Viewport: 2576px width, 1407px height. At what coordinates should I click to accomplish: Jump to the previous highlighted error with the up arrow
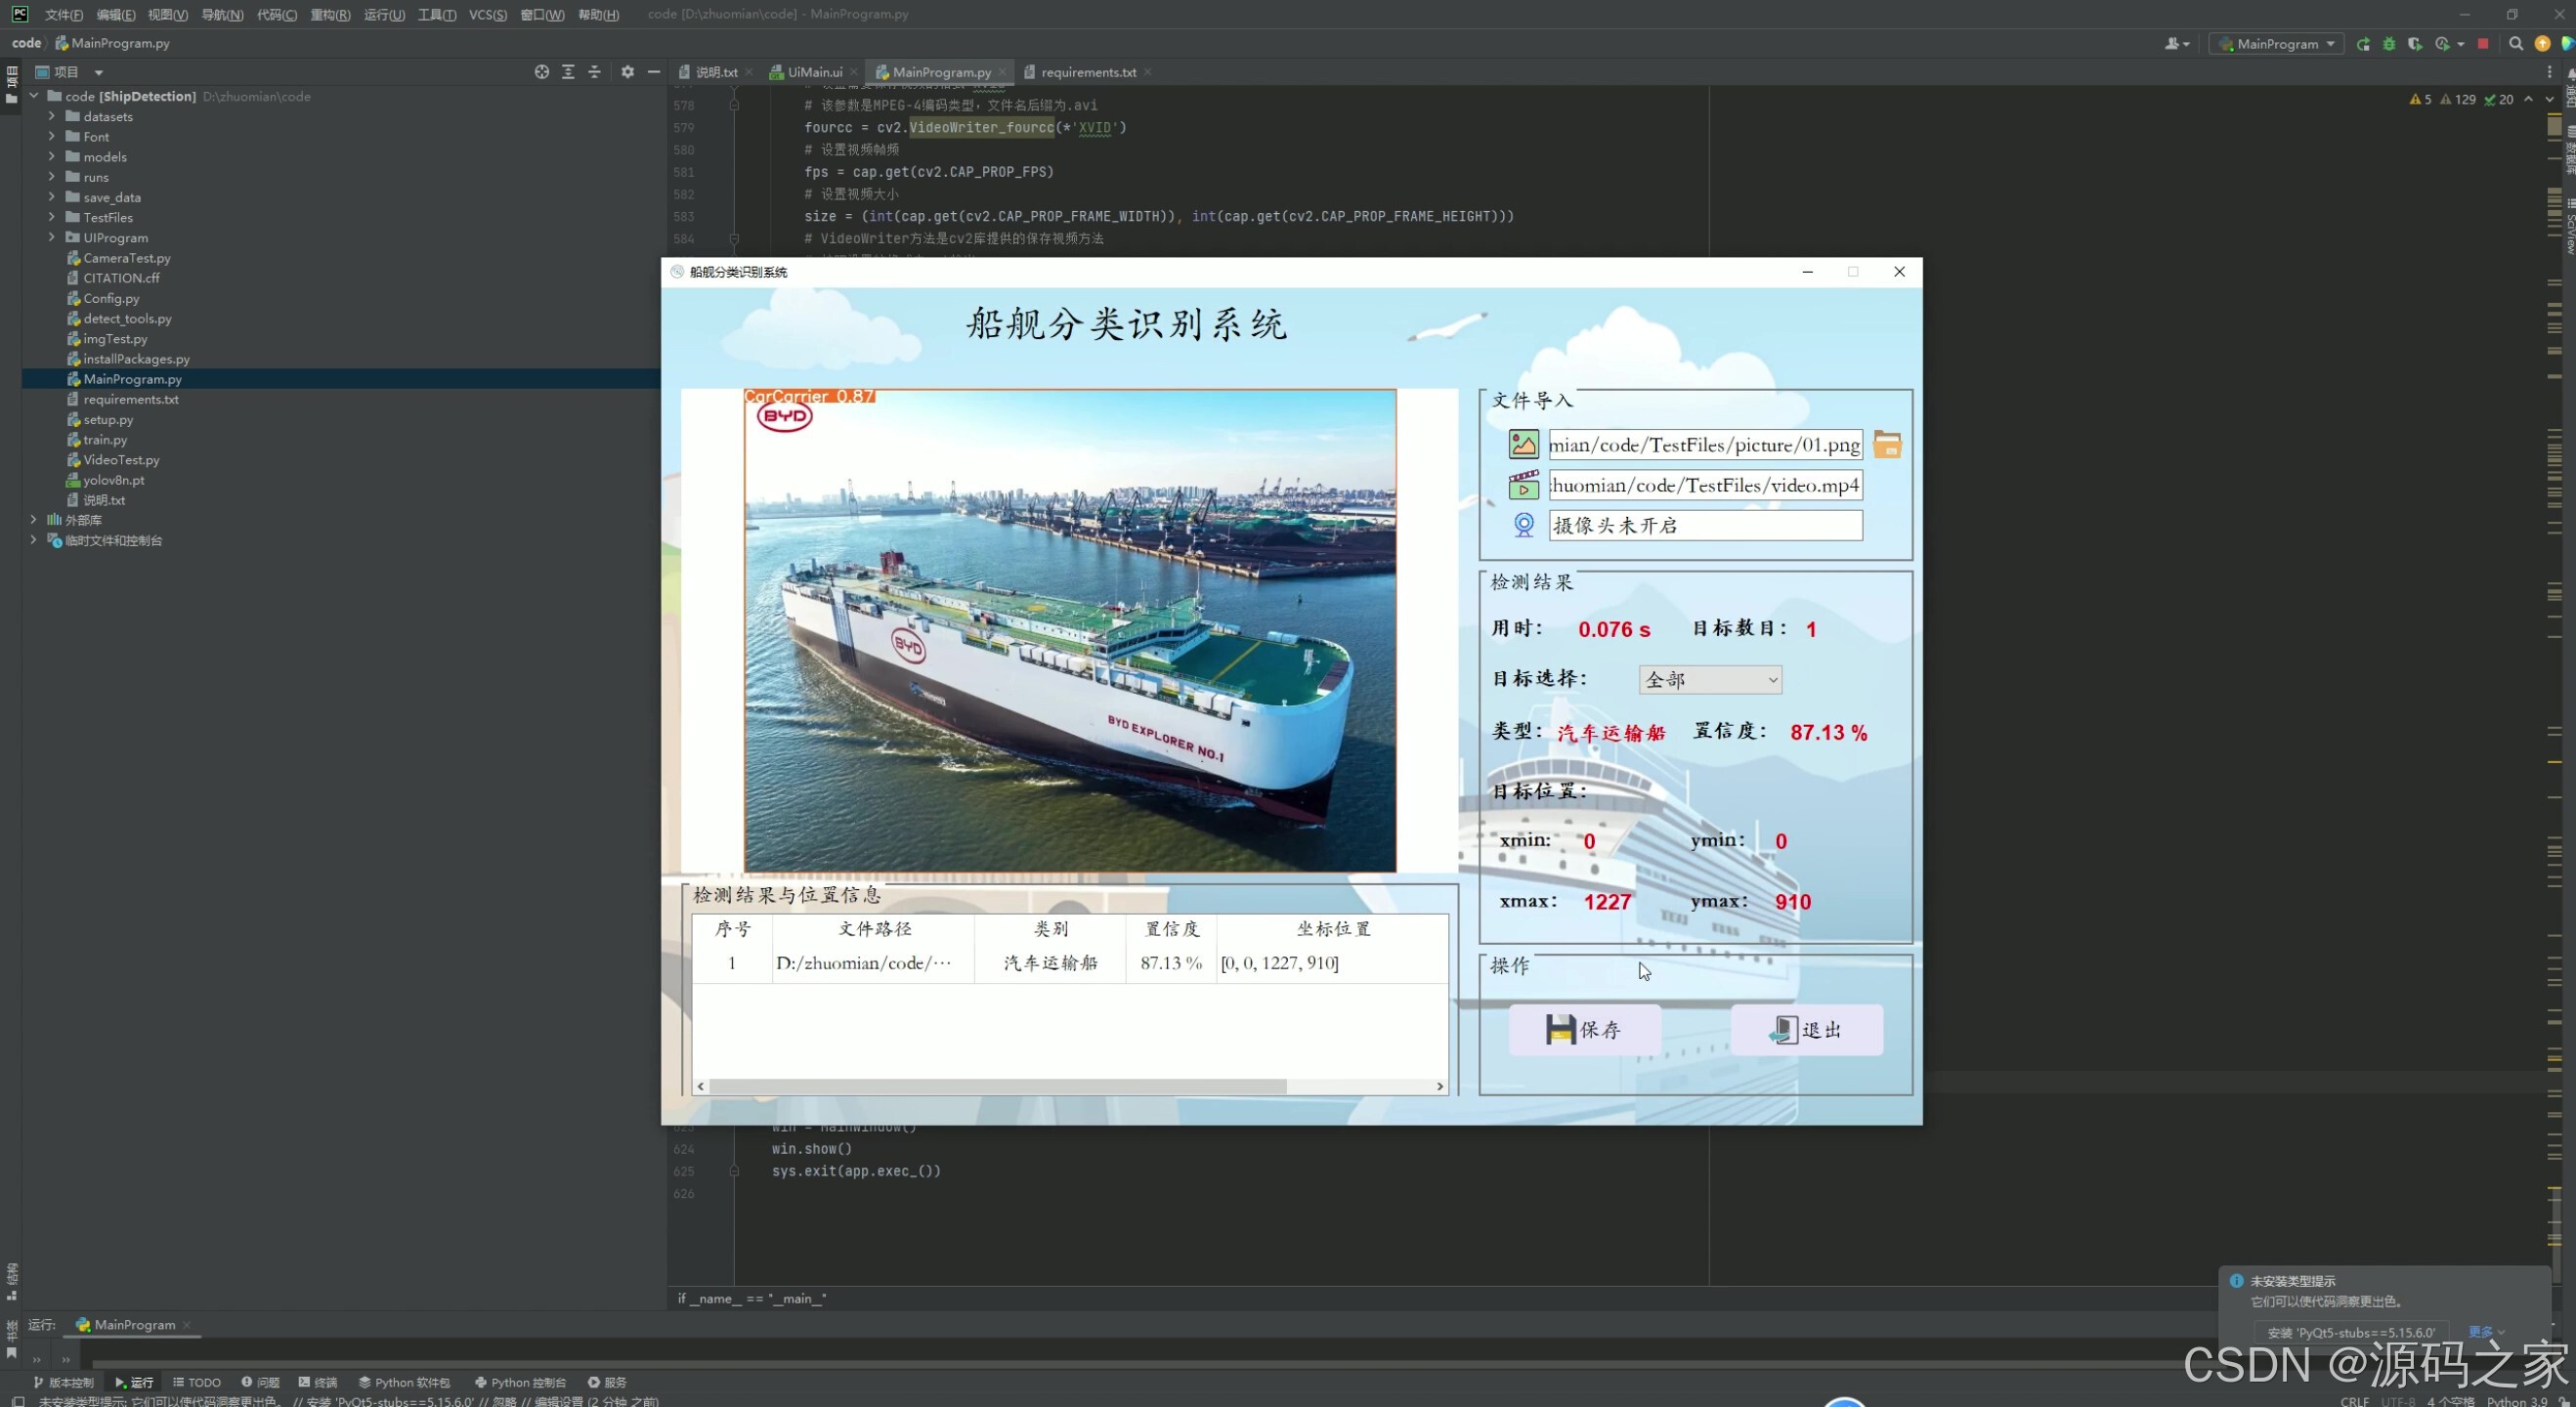coord(2529,99)
